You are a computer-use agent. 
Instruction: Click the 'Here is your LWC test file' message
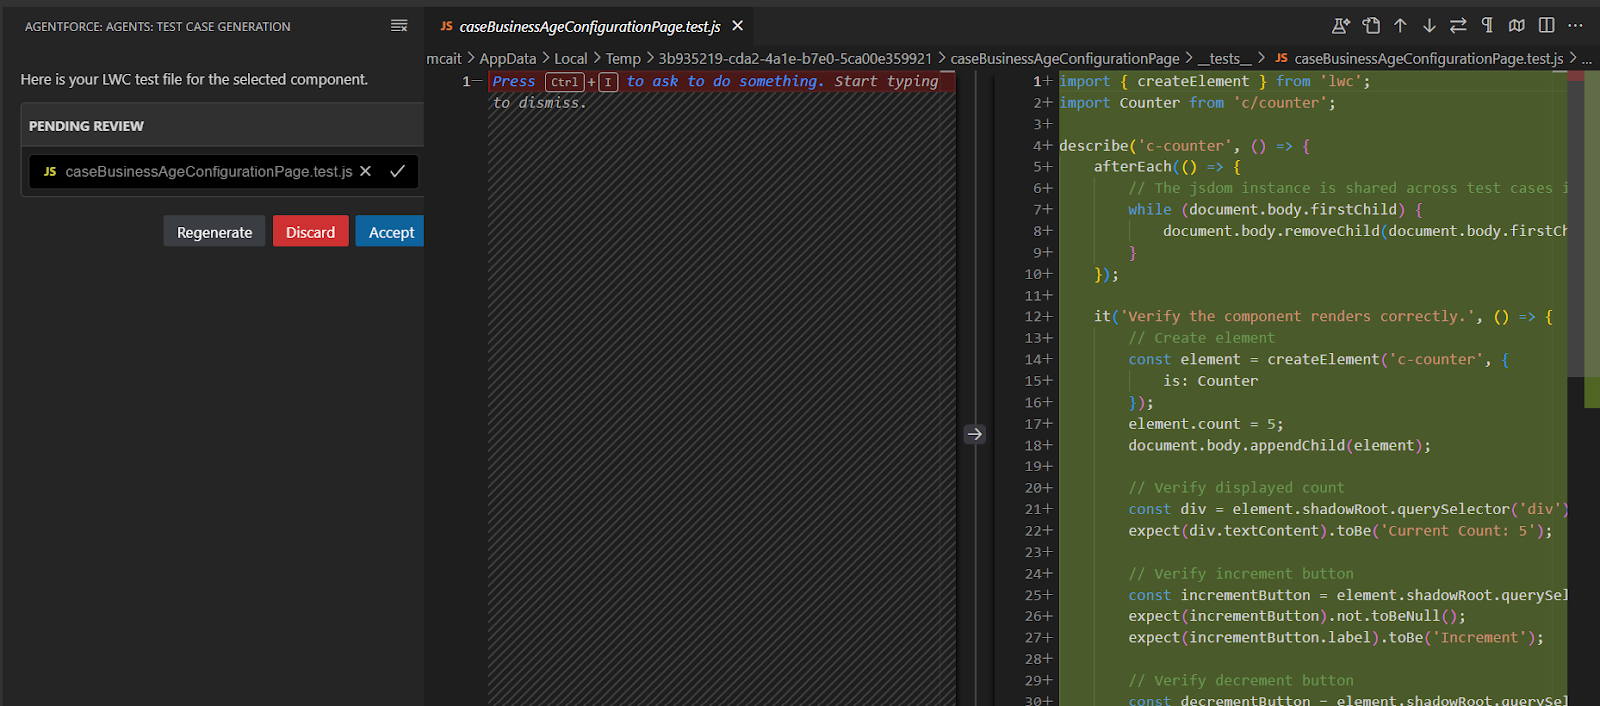(194, 79)
